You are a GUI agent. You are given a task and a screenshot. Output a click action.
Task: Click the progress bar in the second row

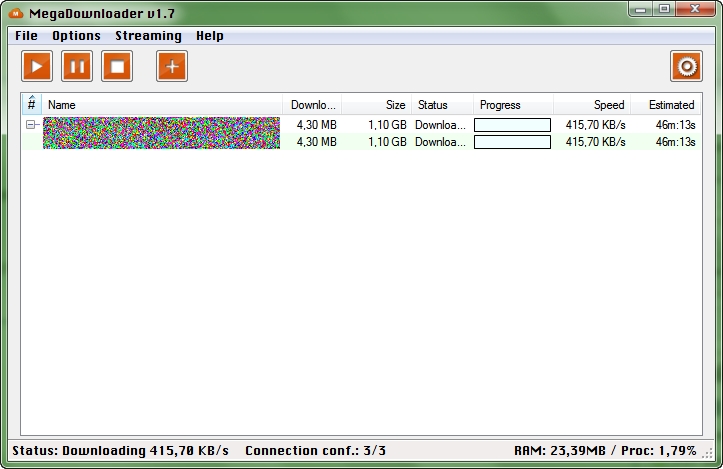512,142
